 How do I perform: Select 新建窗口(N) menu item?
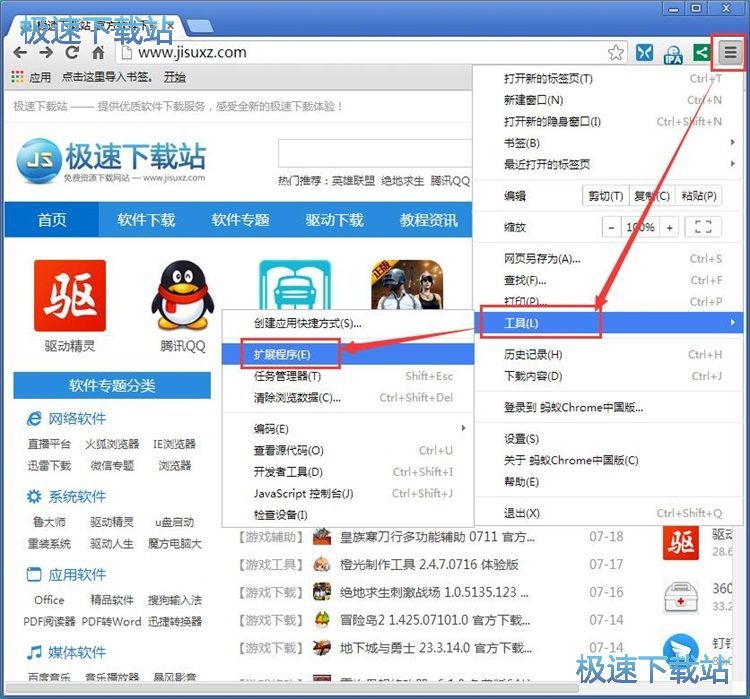point(608,100)
